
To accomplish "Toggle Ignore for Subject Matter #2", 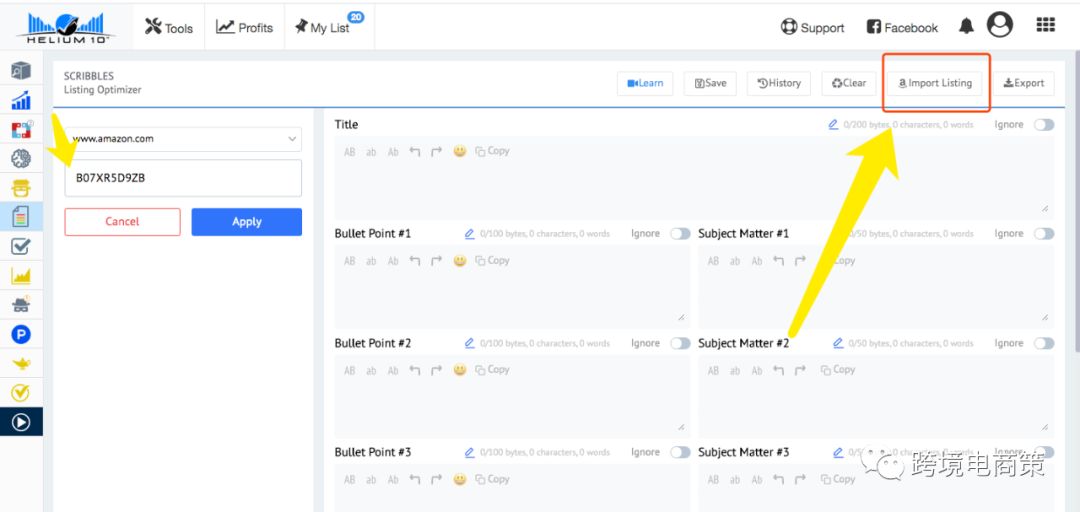I will (1043, 343).
